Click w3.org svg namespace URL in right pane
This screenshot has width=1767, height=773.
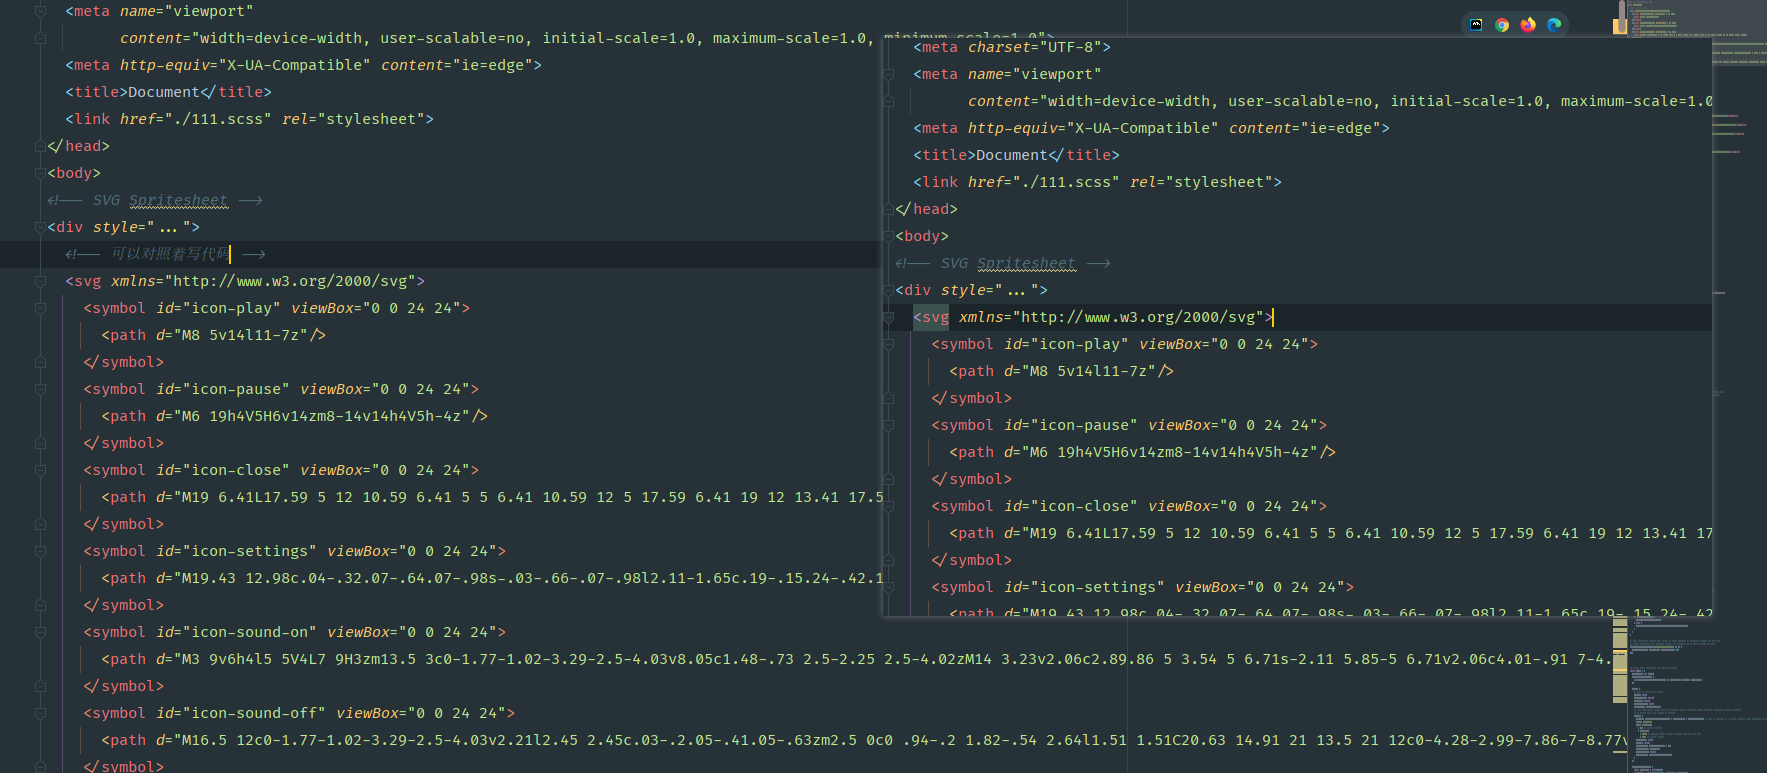pos(1142,317)
